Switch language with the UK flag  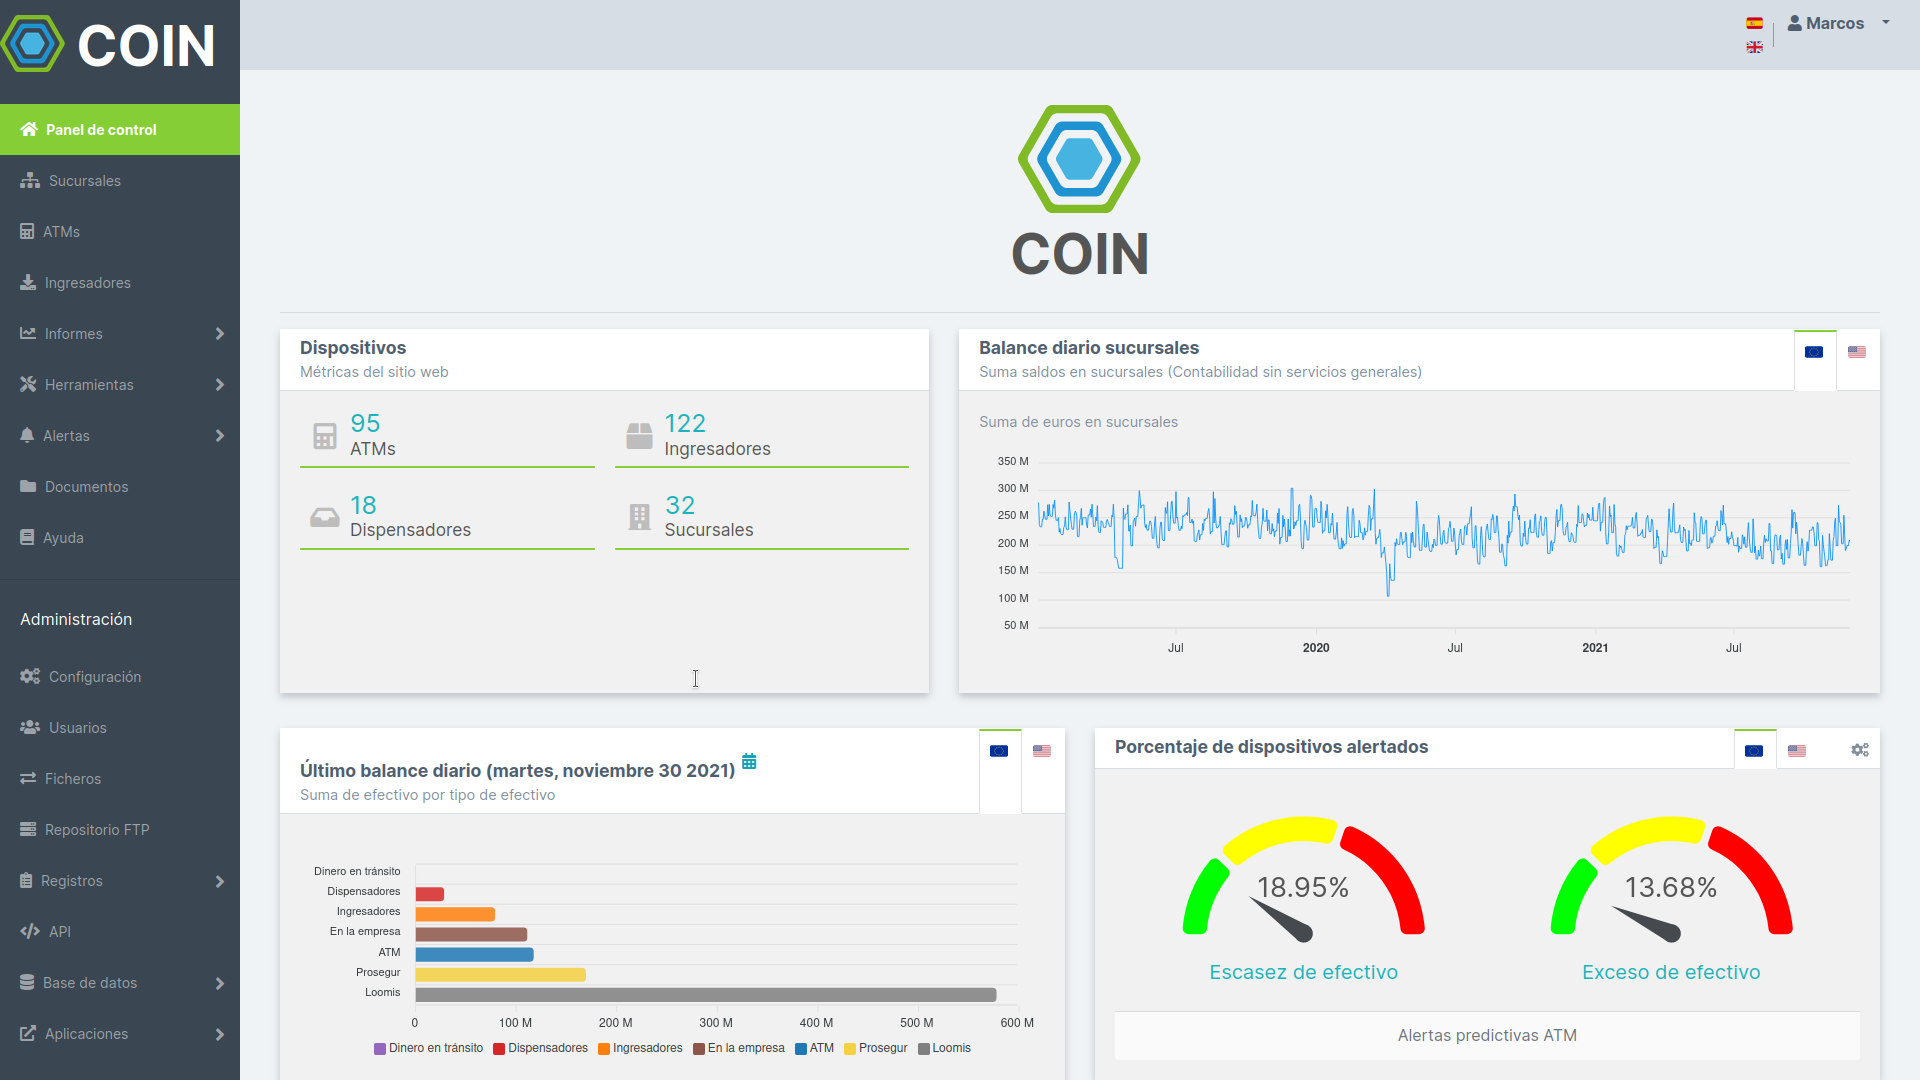pyautogui.click(x=1754, y=47)
